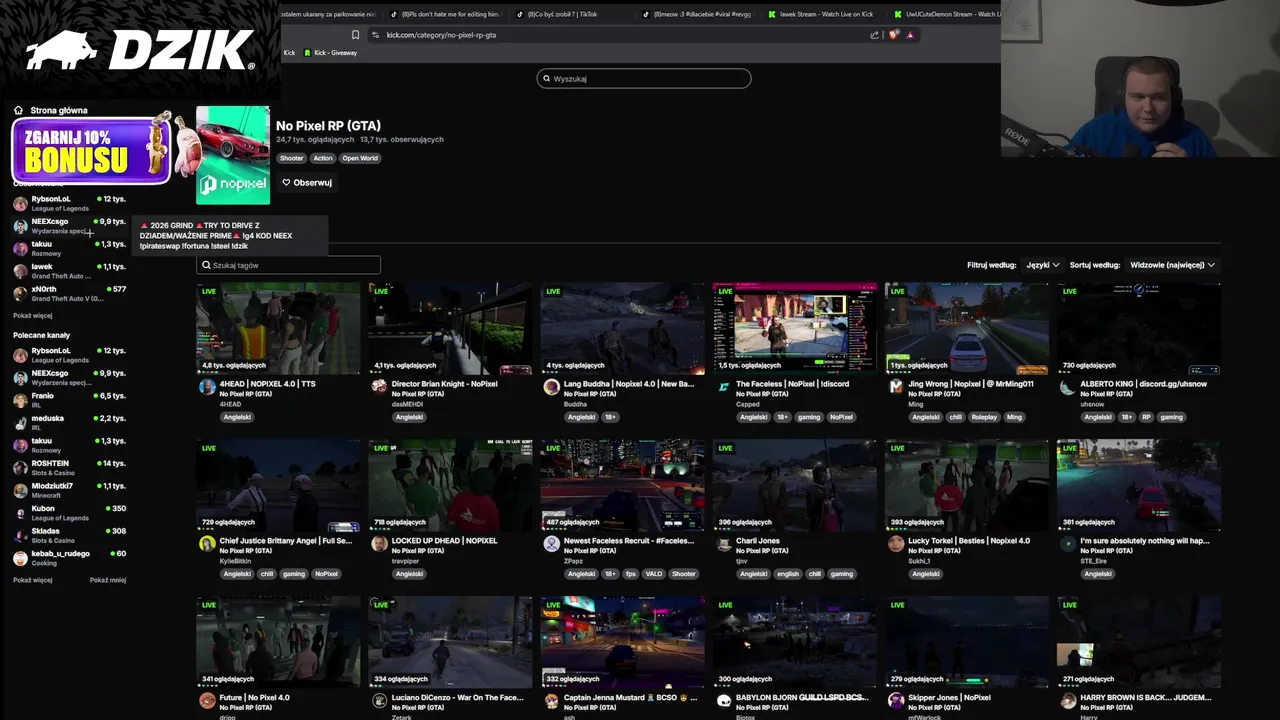Click the Szukaj tagów tag search field
The image size is (1280, 720).
288,265
